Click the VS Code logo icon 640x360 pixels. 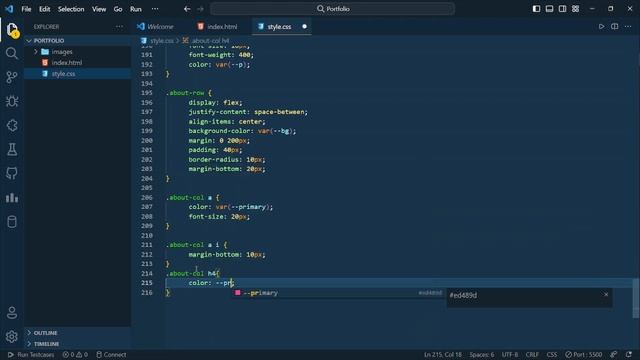tap(9, 9)
